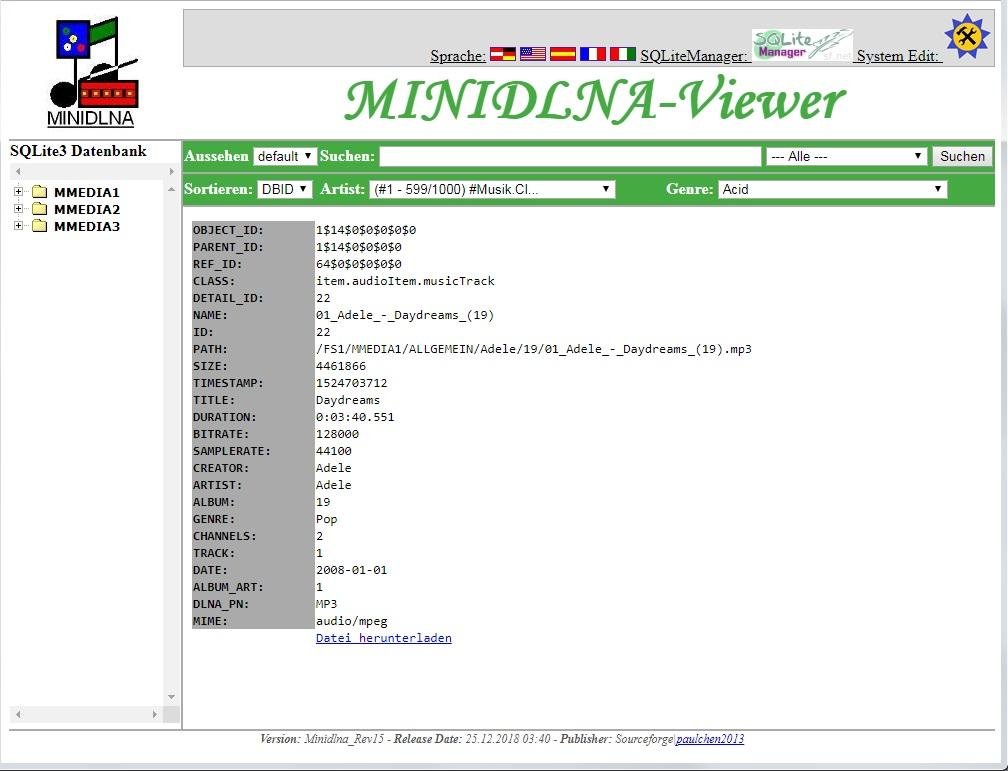Open the Genre dropdown showing Acid
The width and height of the screenshot is (1008, 771).
[832, 189]
